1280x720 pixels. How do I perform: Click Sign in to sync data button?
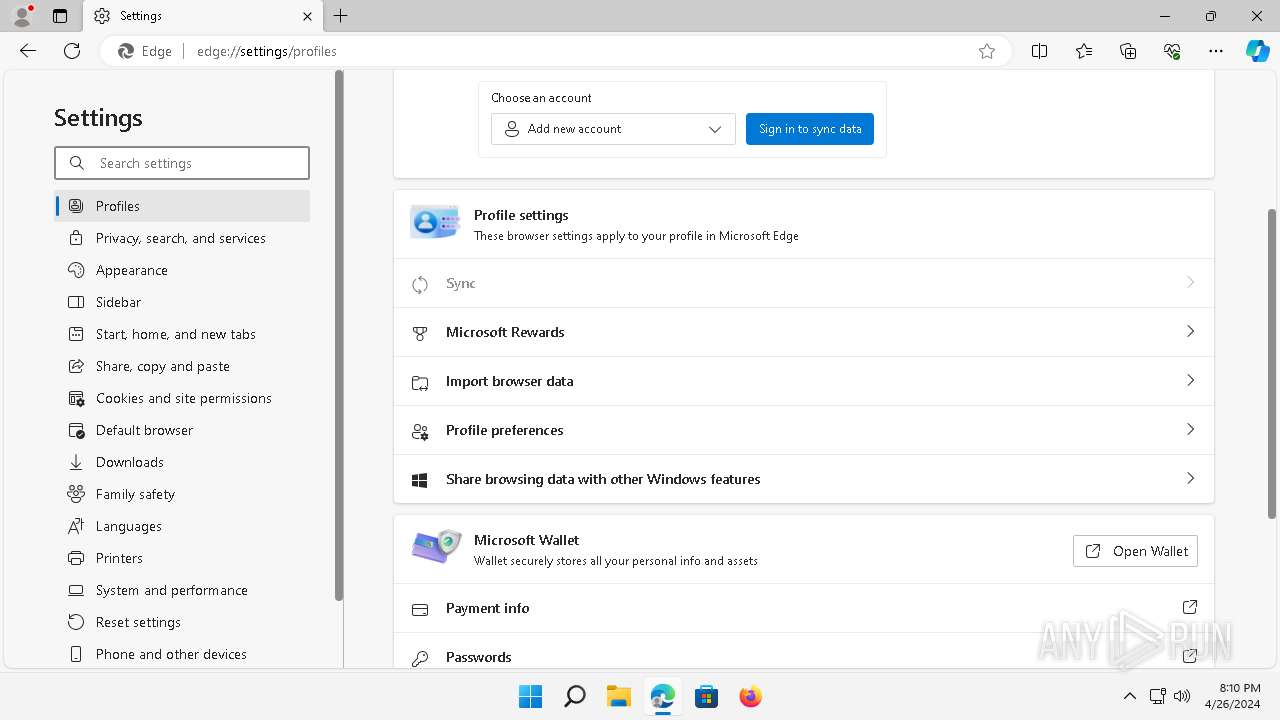(x=810, y=129)
